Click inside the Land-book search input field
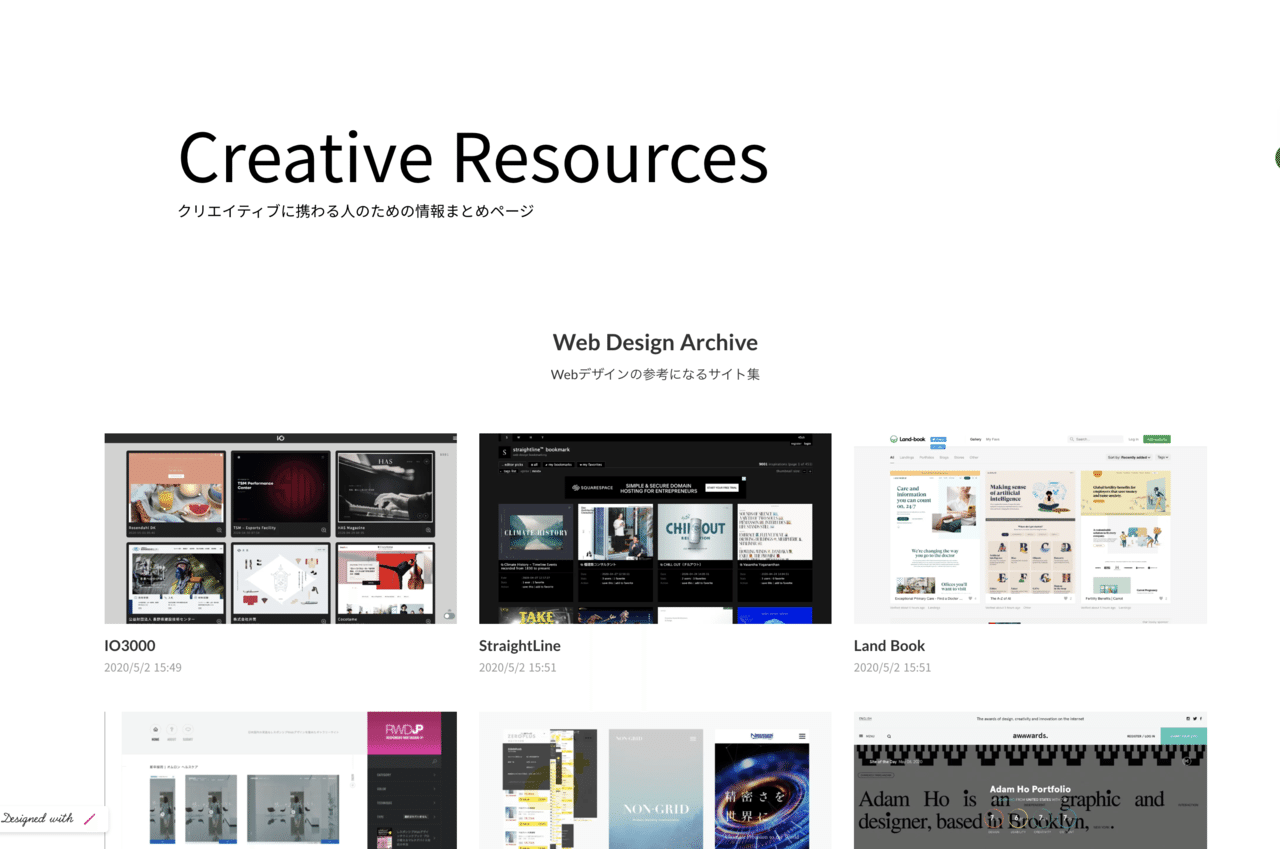The width and height of the screenshot is (1280, 849). (x=1096, y=439)
